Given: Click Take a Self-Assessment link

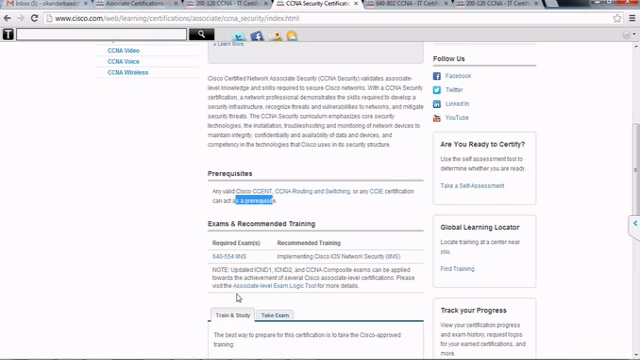Looking at the screenshot, I should point(472,186).
